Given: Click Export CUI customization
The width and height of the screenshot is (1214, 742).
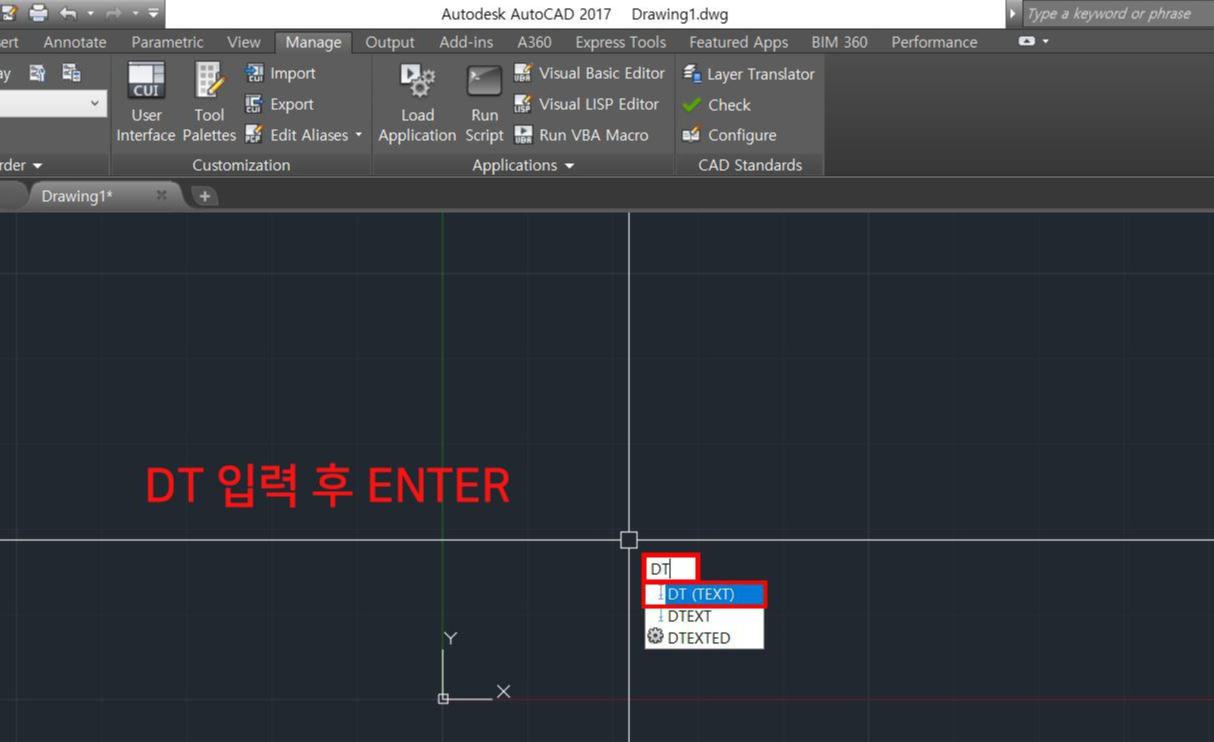Looking at the screenshot, I should pyautogui.click(x=280, y=104).
